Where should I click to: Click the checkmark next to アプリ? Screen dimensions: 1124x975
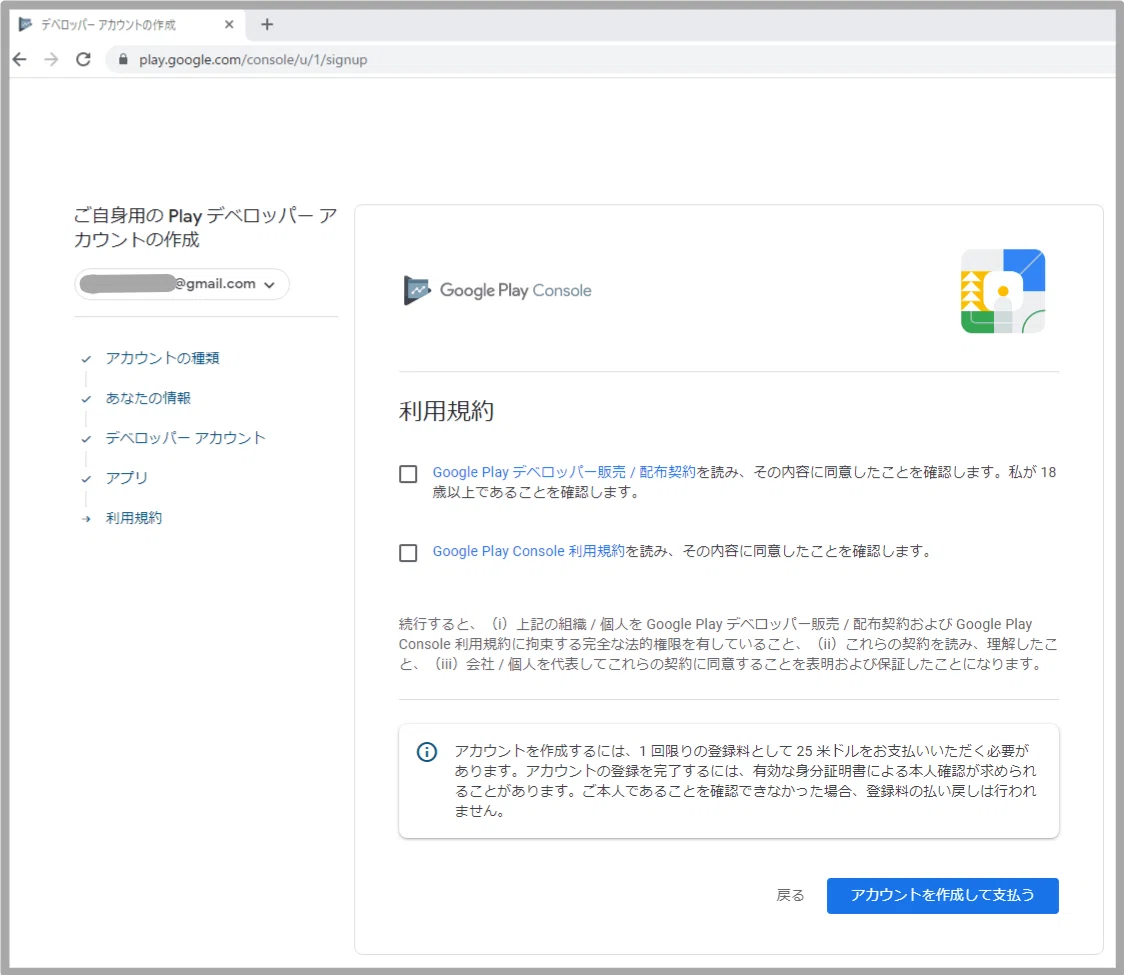[x=86, y=478]
